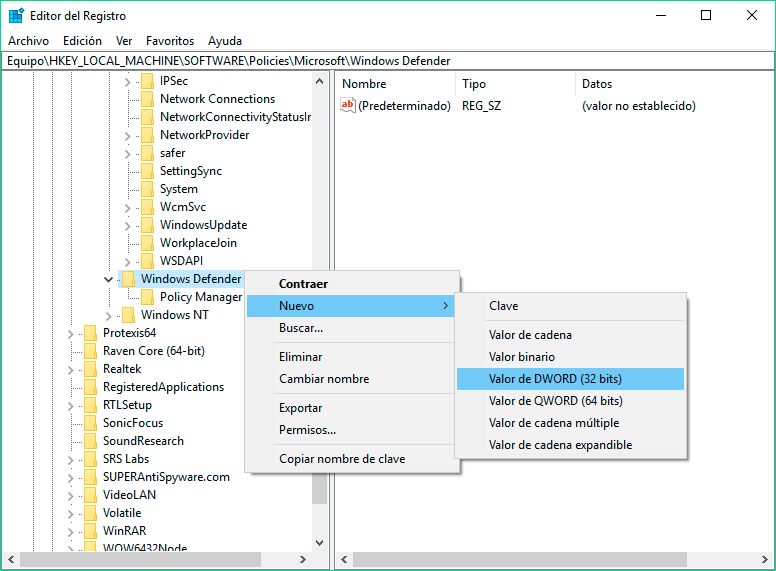Open the Favoritos menu
Screen dimensions: 776x571
(x=170, y=41)
